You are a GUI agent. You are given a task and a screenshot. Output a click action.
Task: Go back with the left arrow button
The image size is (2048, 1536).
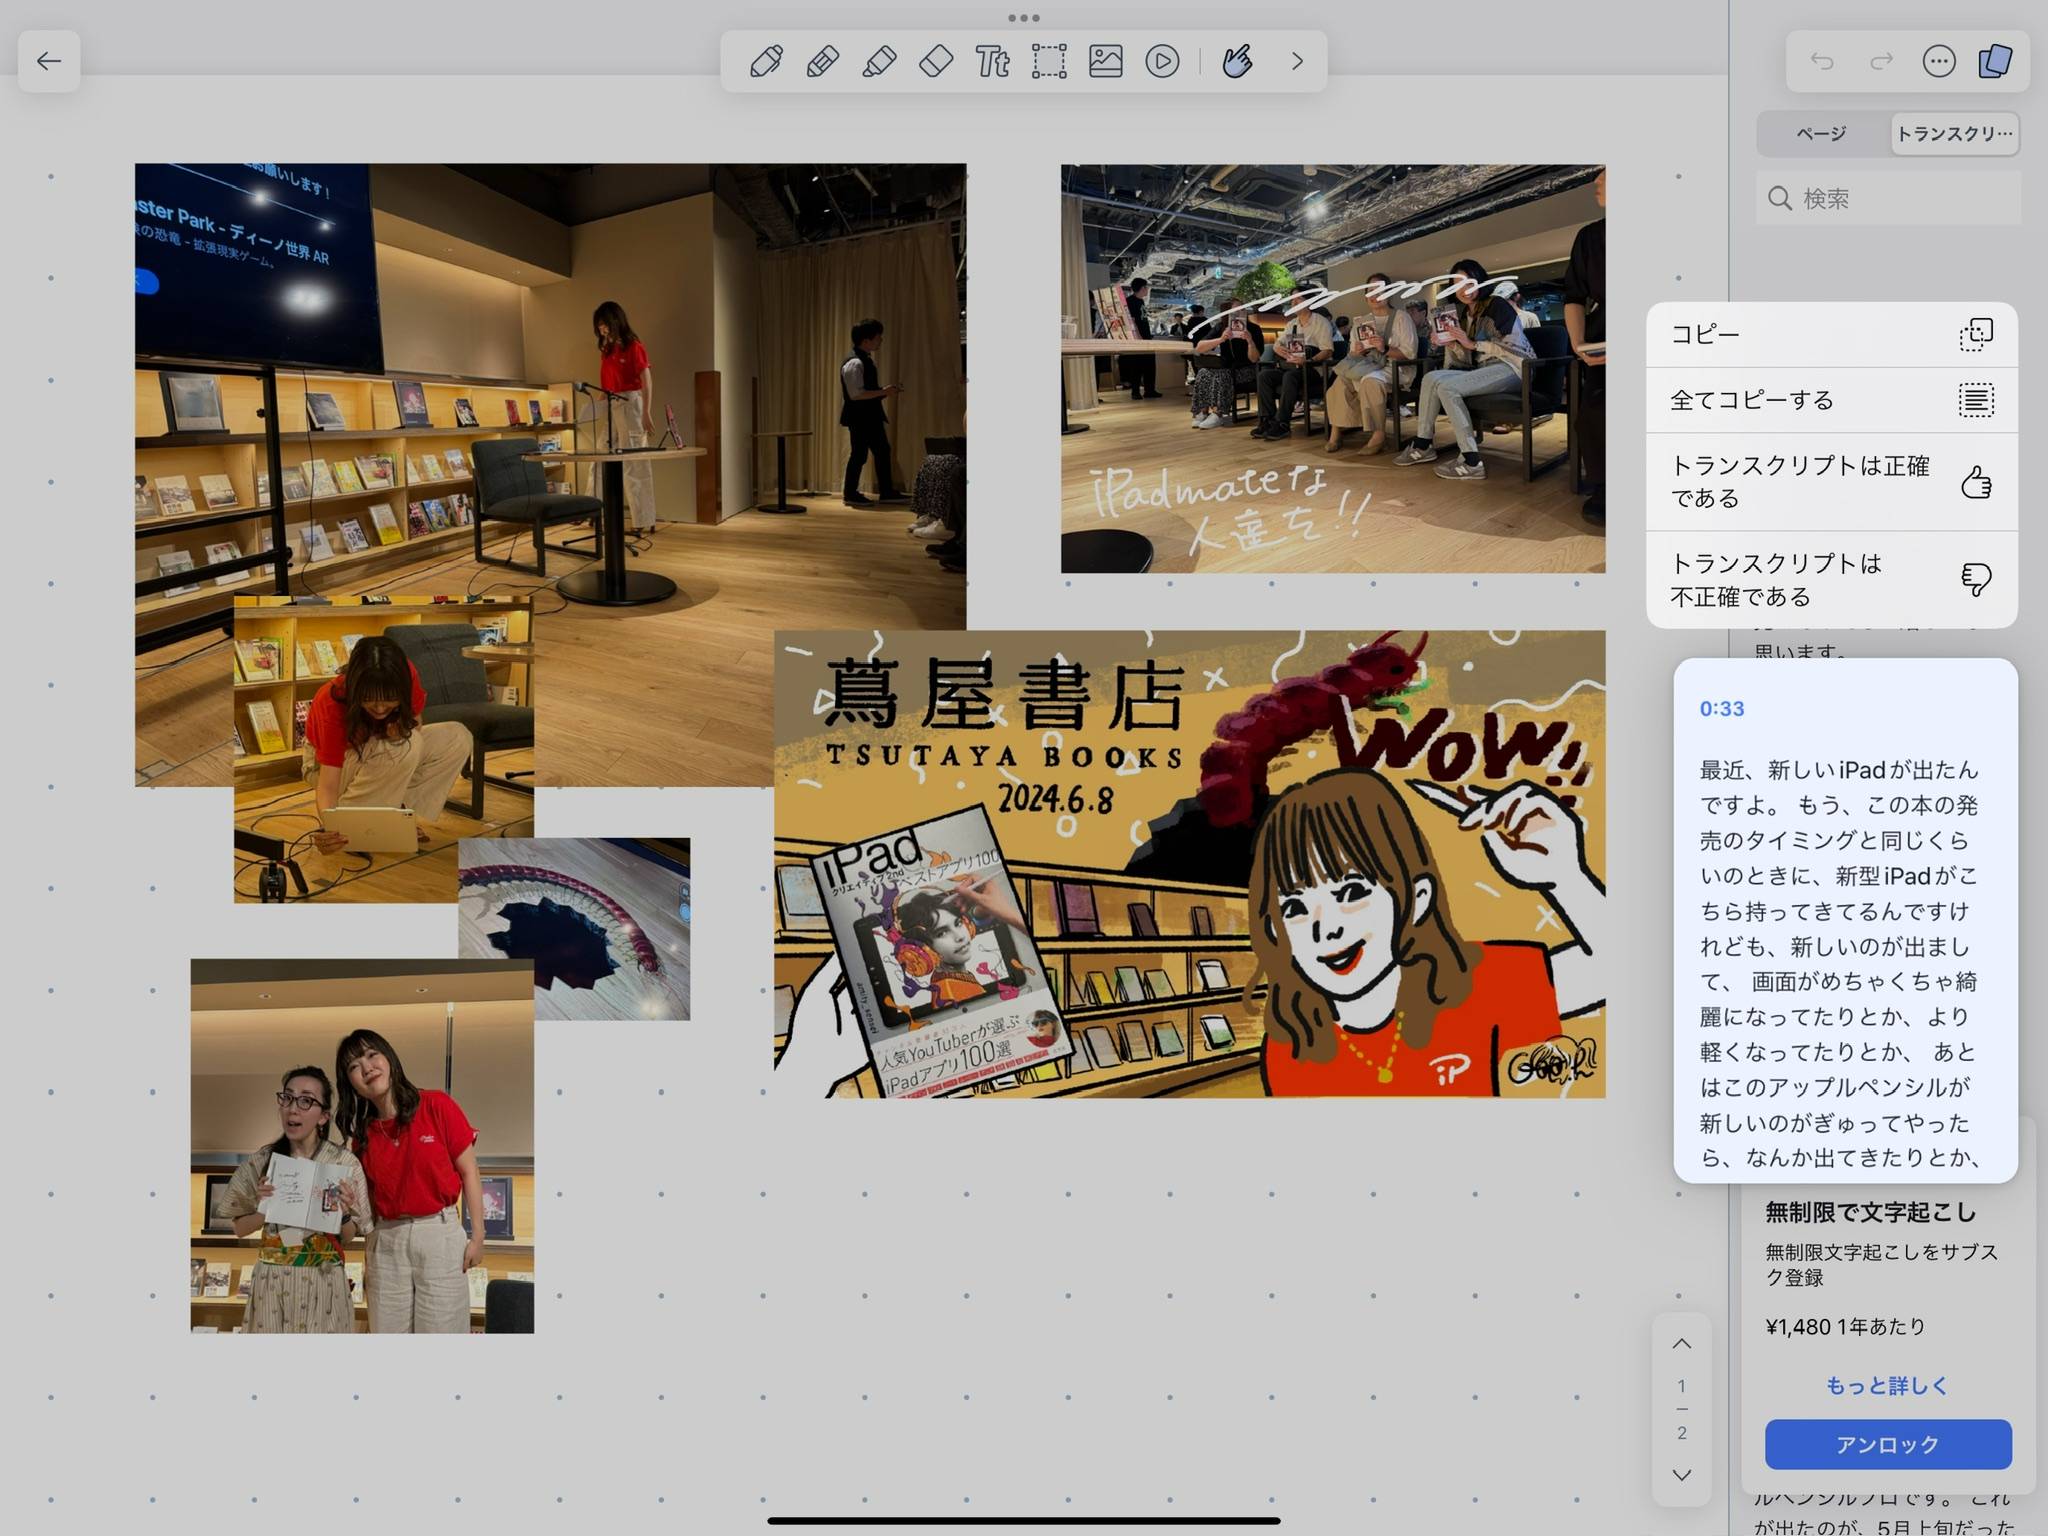(49, 61)
